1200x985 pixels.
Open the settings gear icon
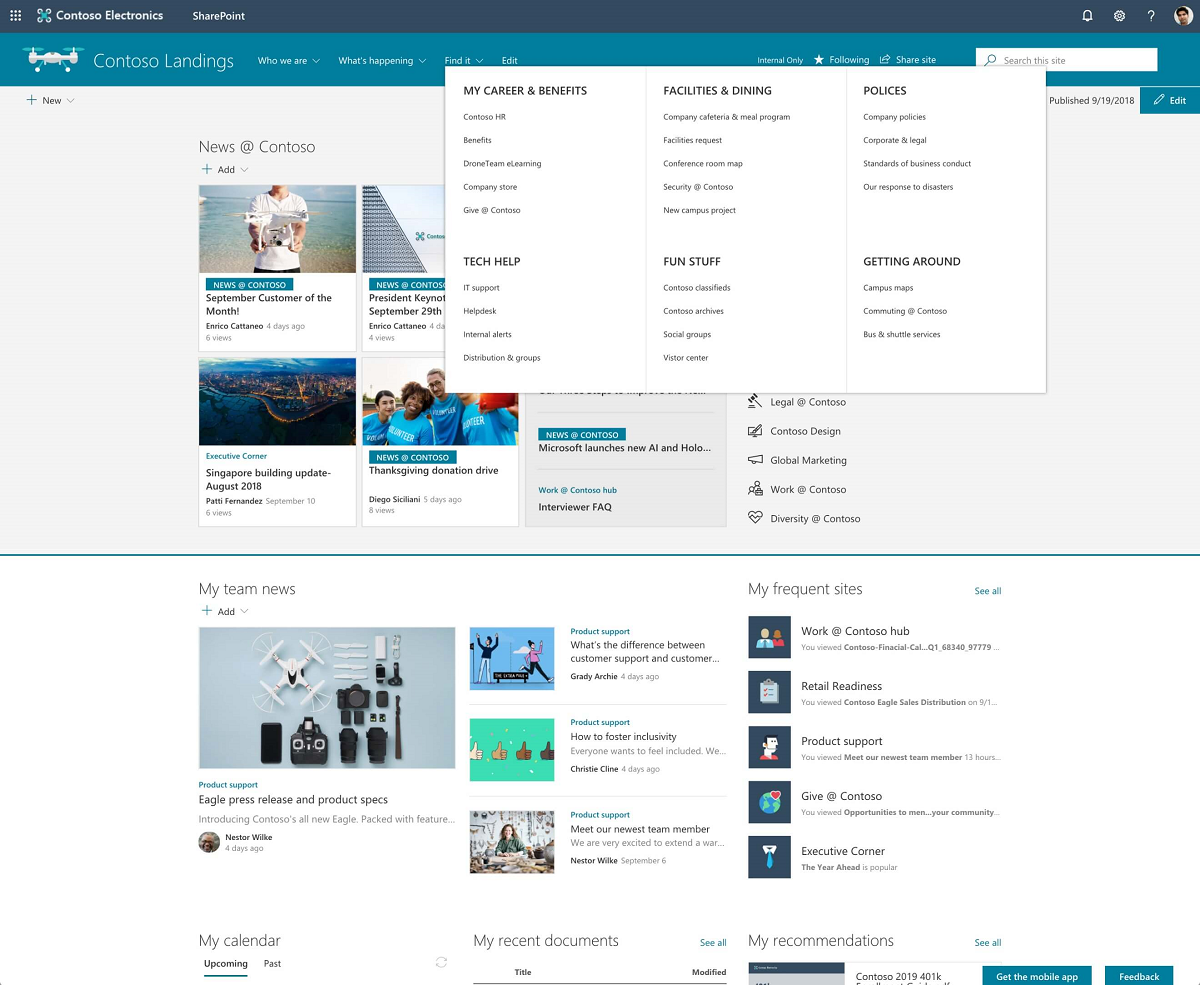tap(1119, 16)
